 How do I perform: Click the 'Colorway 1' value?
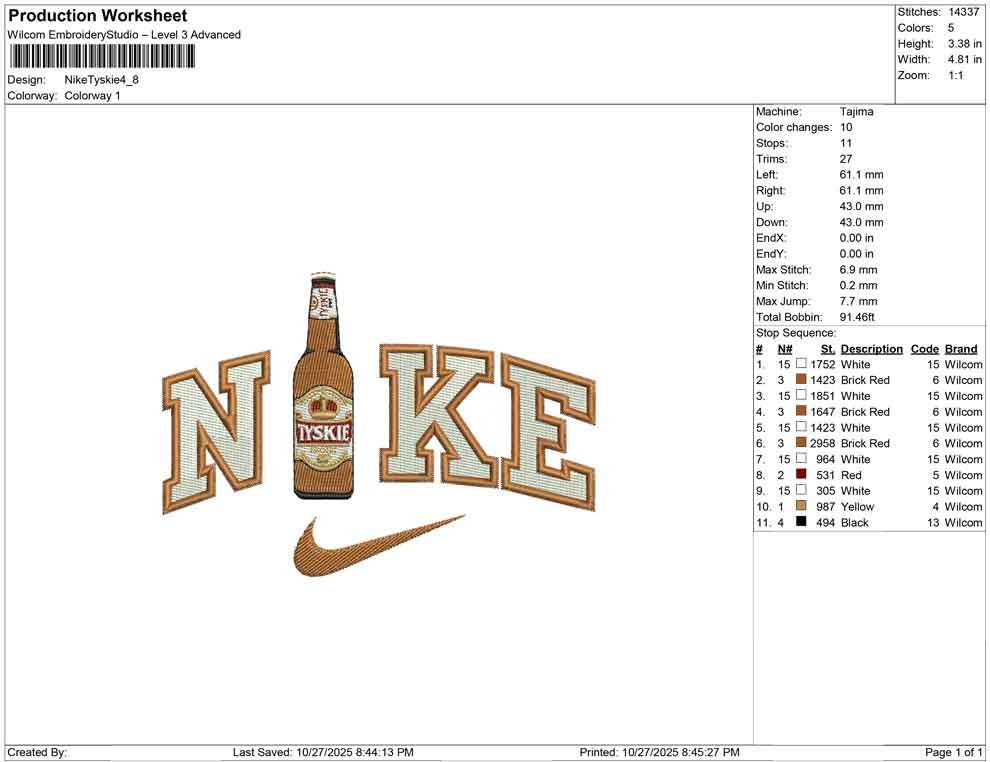pos(92,96)
